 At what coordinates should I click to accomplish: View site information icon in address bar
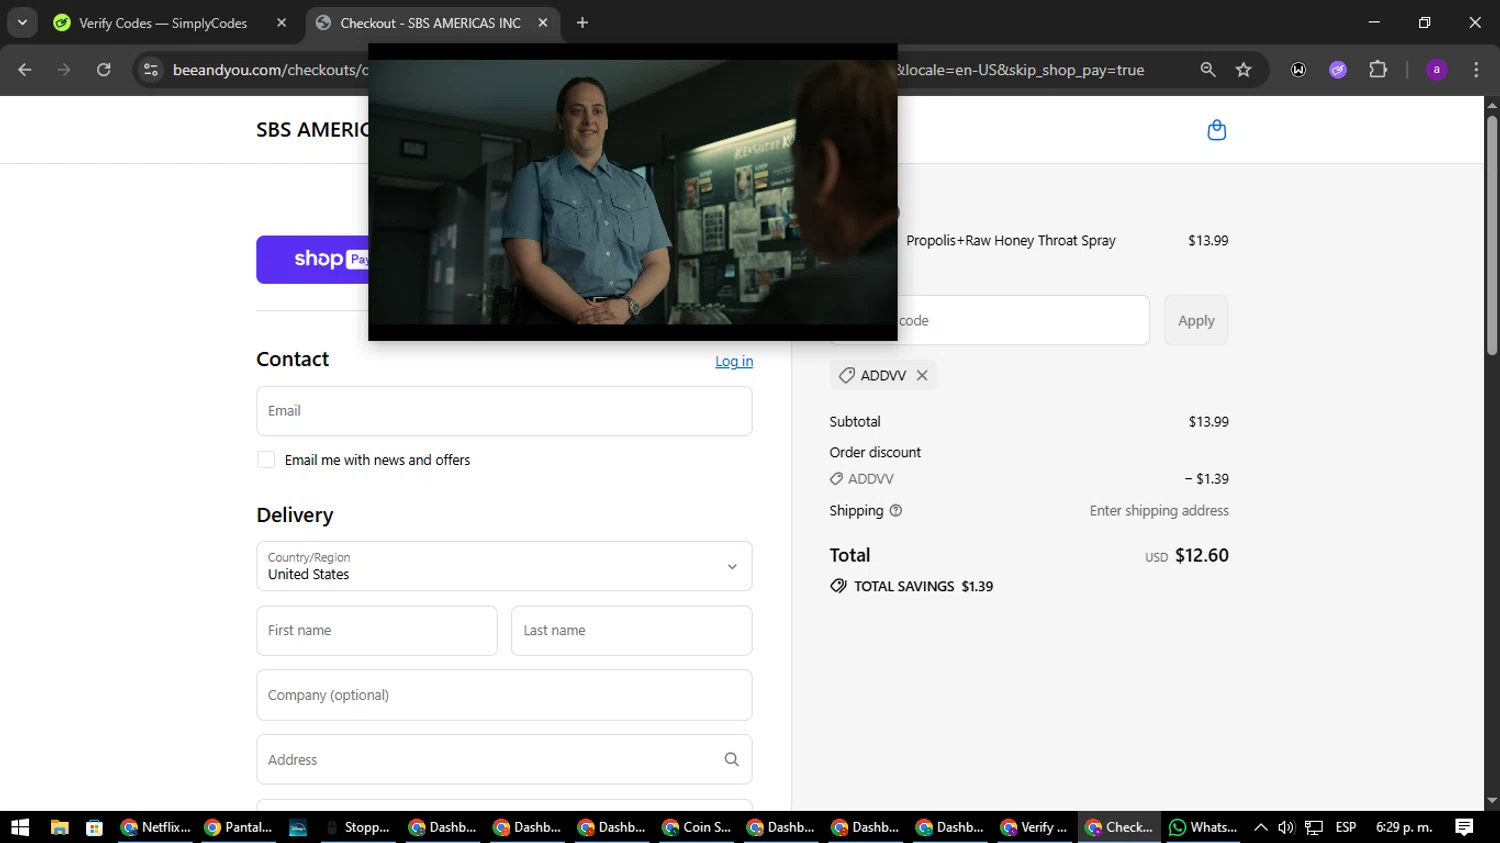coord(151,70)
